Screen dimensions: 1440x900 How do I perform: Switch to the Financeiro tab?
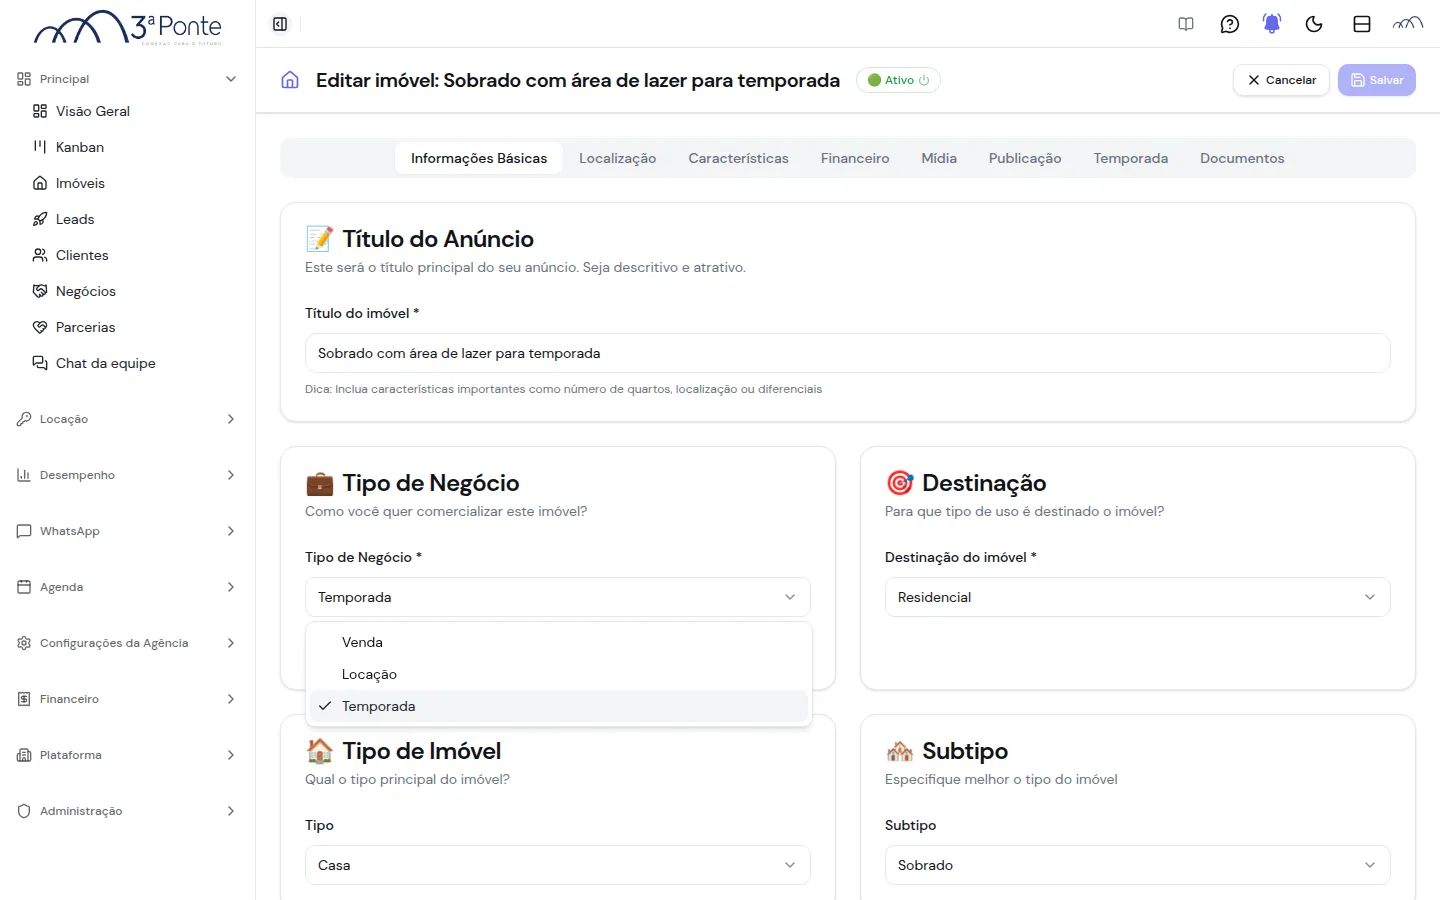tap(855, 158)
